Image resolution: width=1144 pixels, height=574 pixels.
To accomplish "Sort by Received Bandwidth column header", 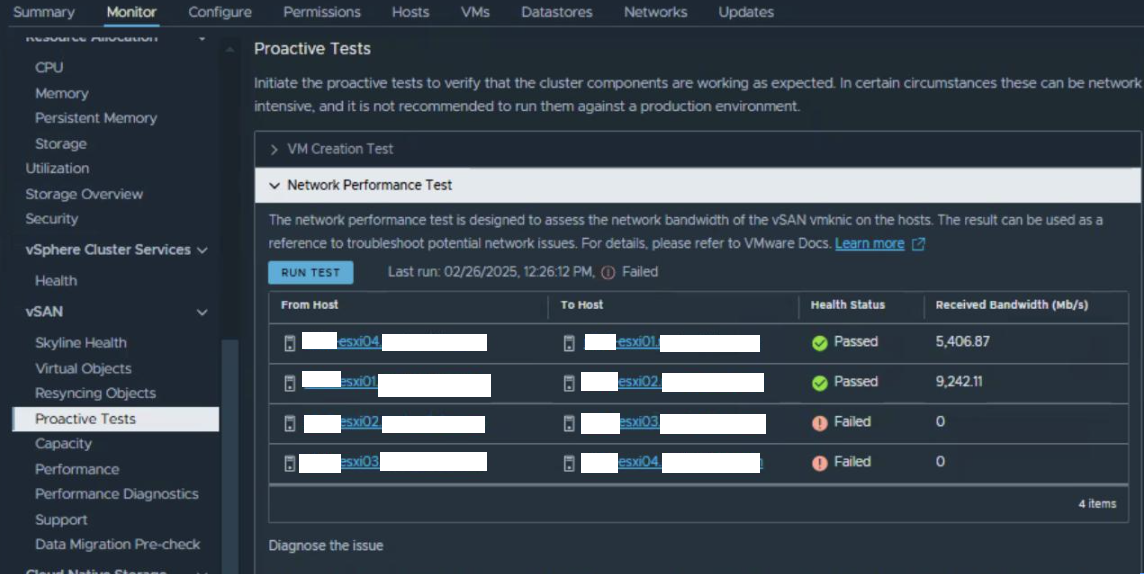I will pyautogui.click(x=1012, y=305).
